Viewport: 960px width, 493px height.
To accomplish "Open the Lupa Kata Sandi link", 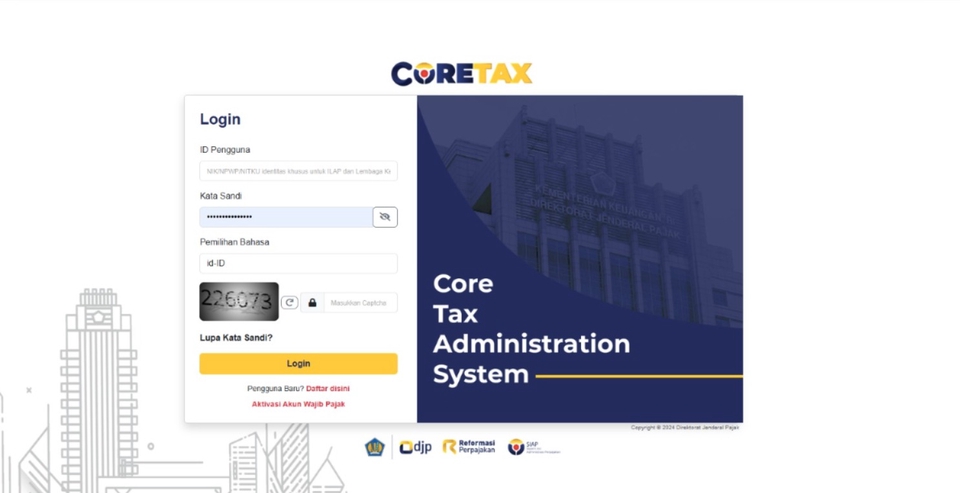I will coord(236,337).
